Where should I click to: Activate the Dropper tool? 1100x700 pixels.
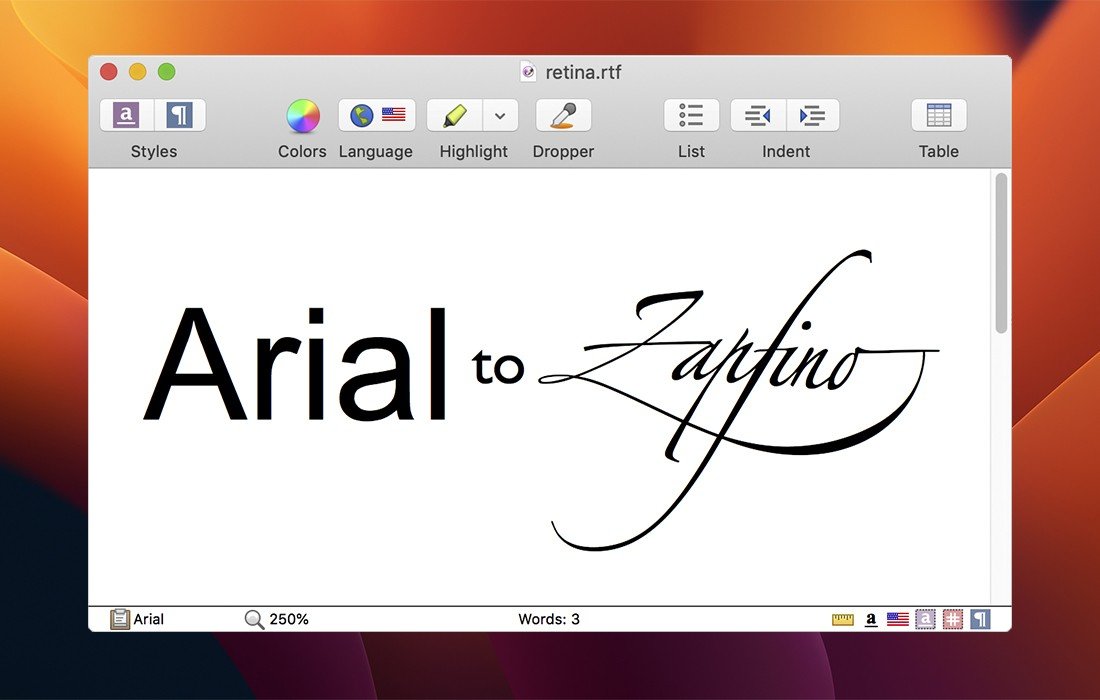(563, 116)
